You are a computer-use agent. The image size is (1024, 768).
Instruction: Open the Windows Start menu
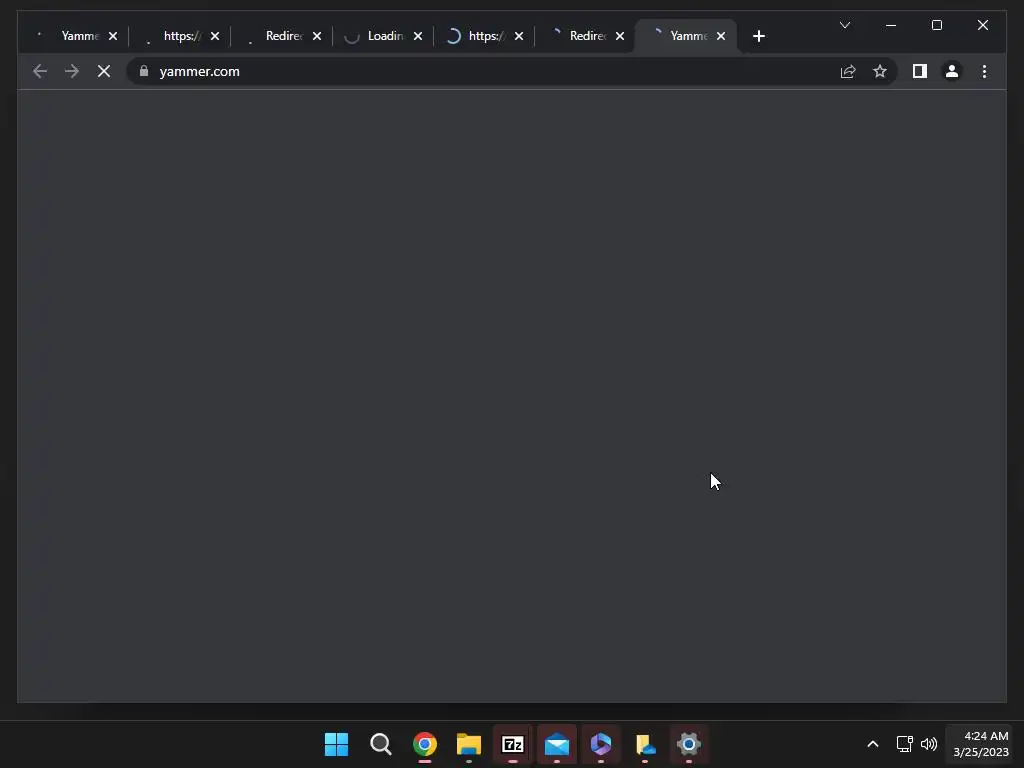point(336,744)
